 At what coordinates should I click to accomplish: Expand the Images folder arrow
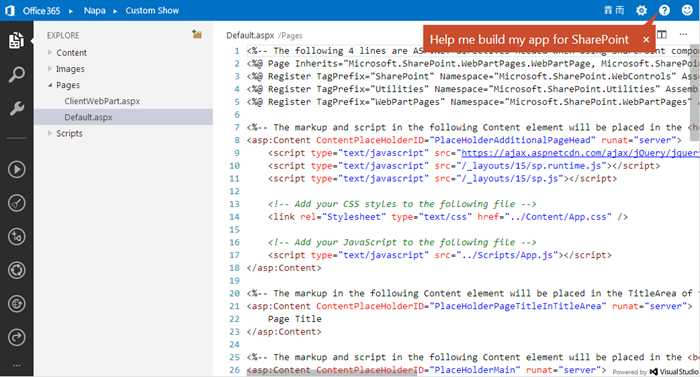50,68
